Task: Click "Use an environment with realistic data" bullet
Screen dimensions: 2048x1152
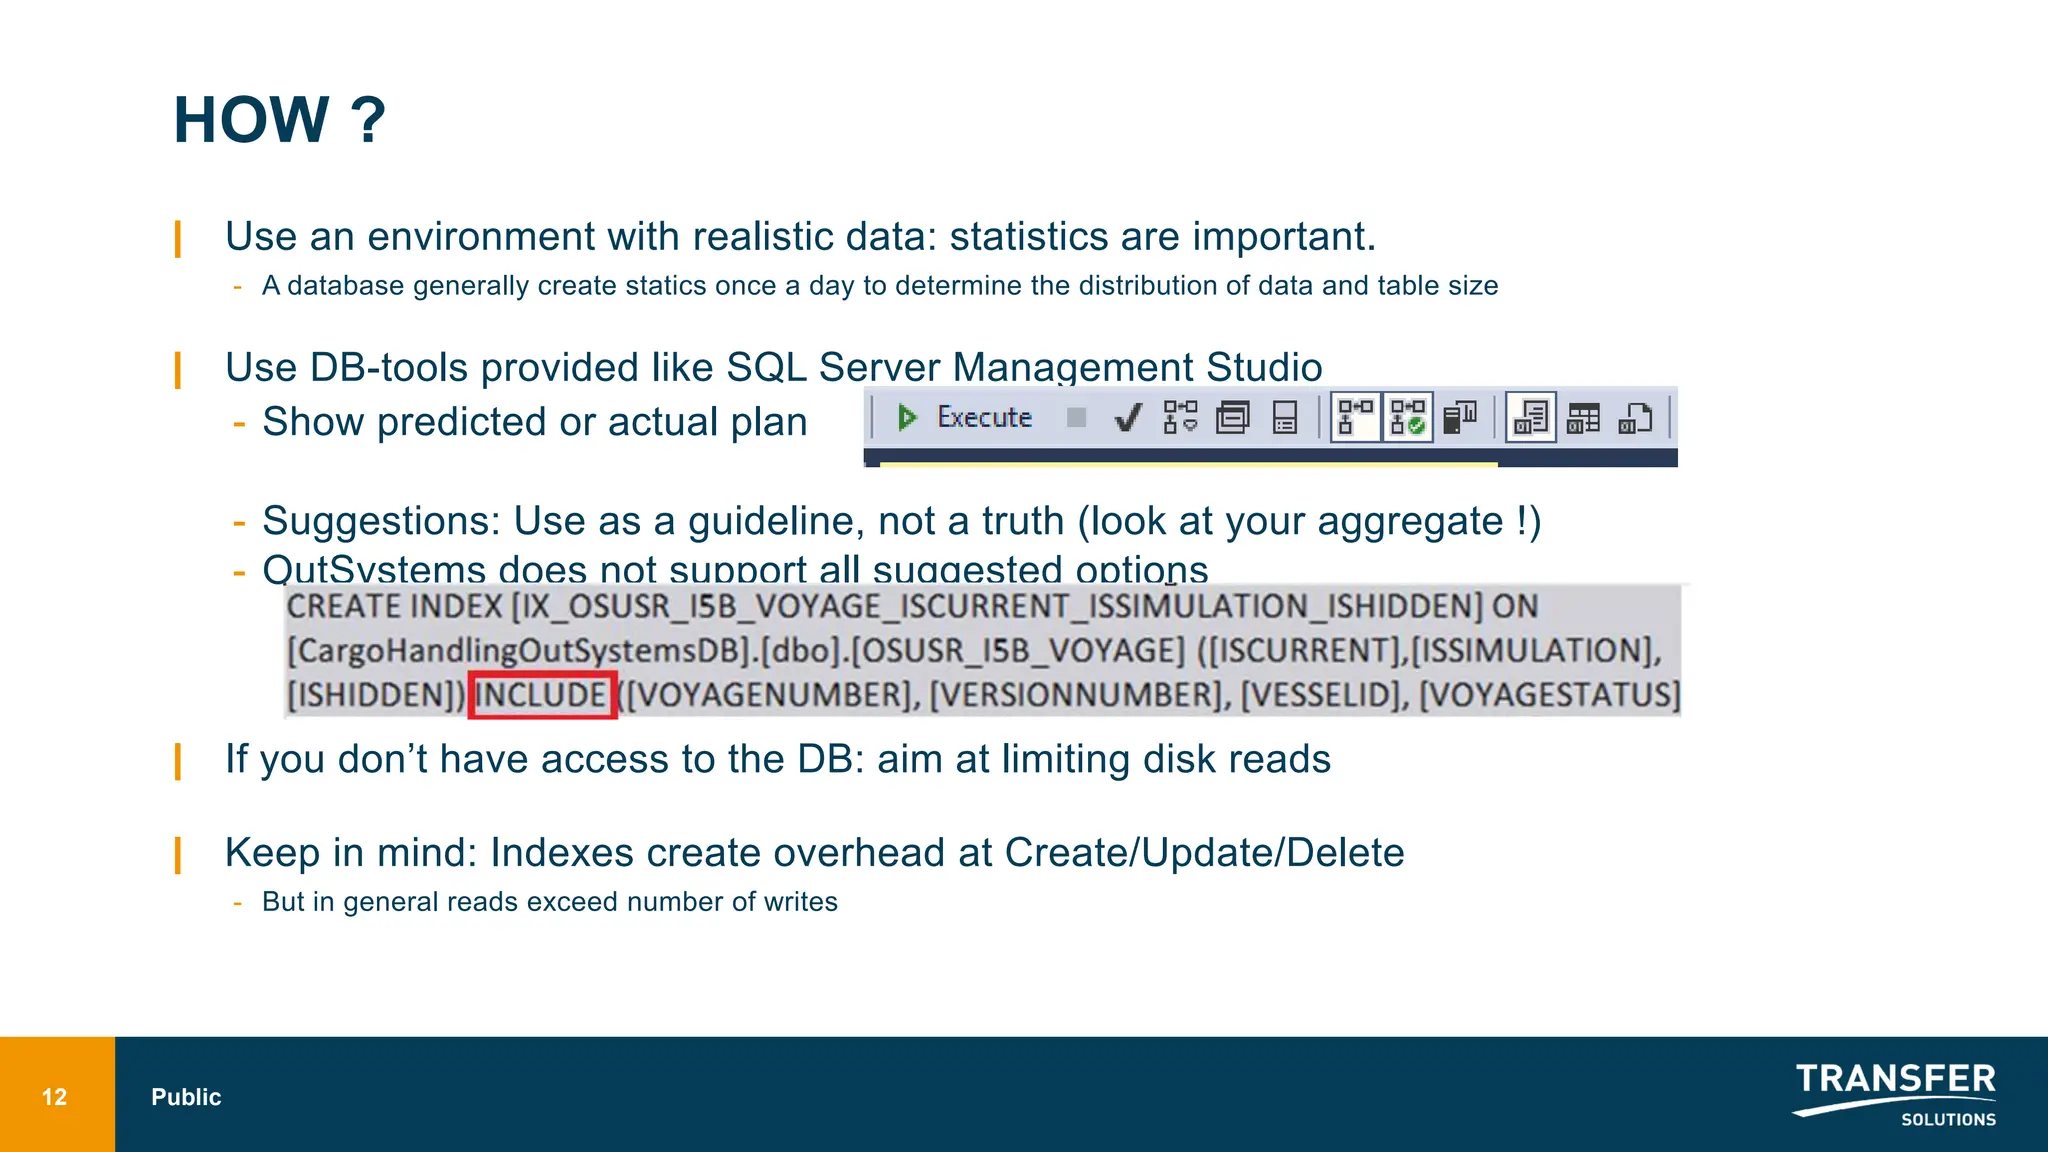Action: (801, 237)
